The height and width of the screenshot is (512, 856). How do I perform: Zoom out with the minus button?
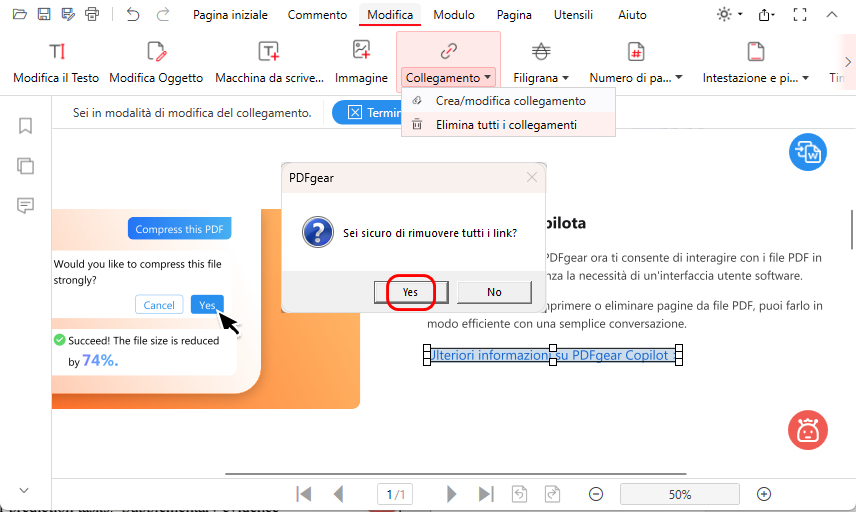pyautogui.click(x=596, y=494)
